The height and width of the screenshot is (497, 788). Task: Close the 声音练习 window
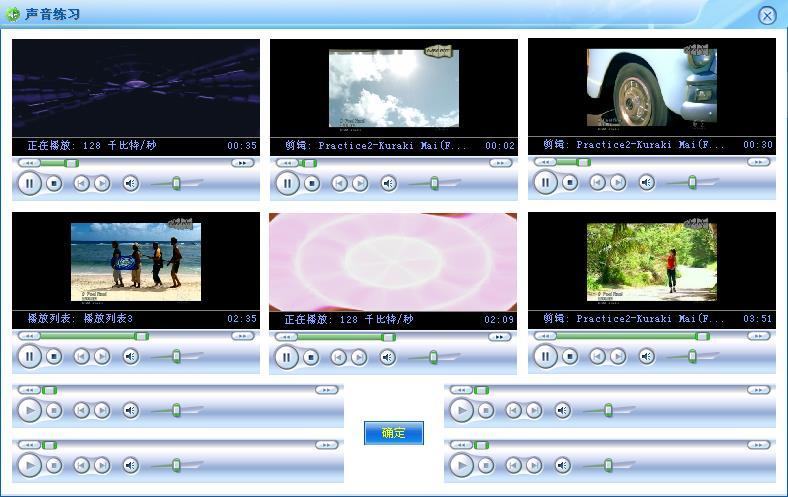tap(767, 15)
